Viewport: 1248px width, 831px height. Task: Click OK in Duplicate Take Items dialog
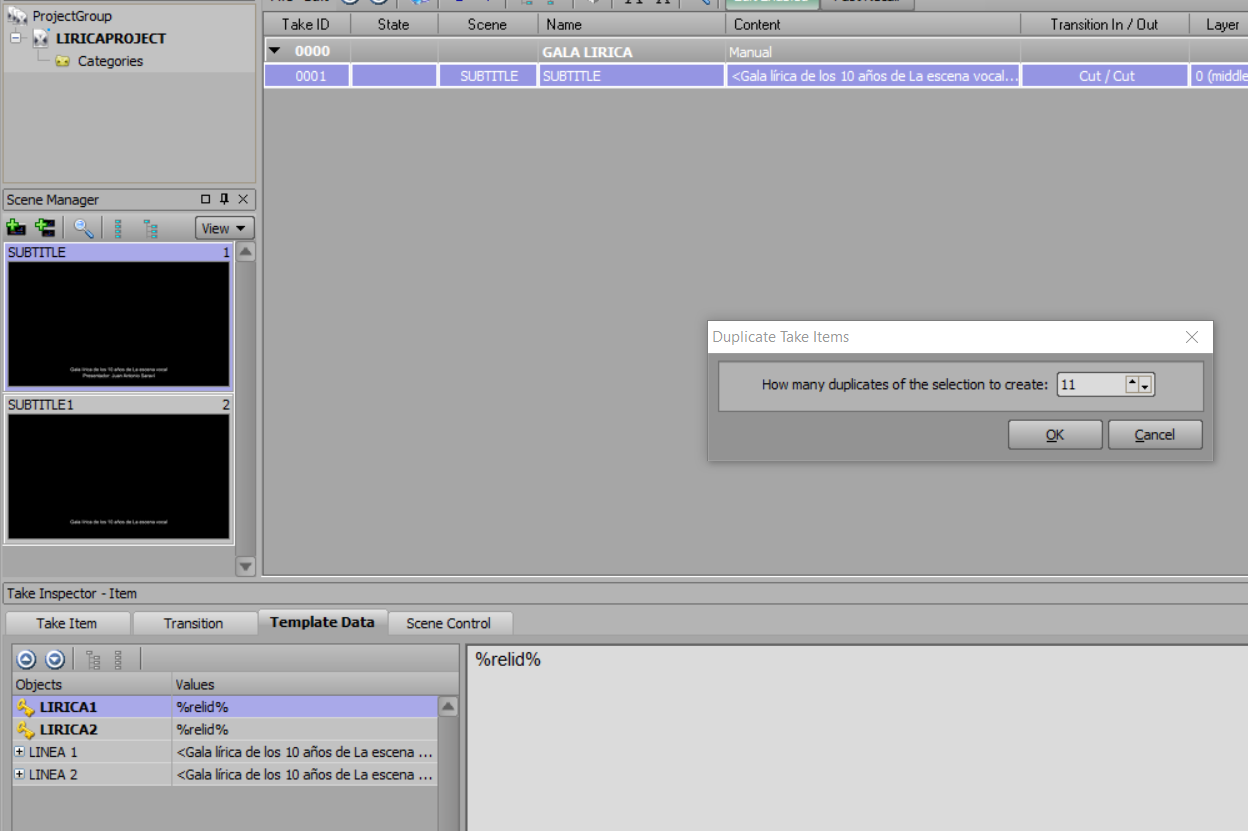click(1055, 434)
